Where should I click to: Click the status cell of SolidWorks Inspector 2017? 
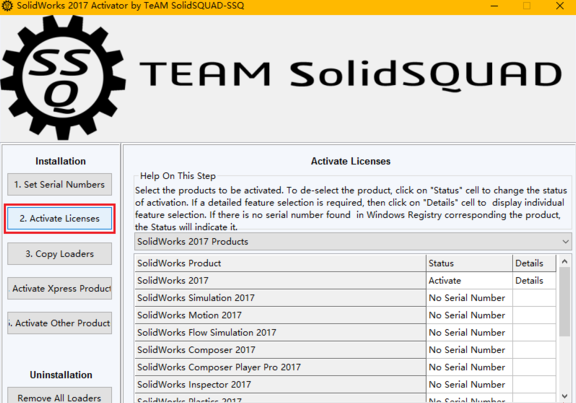tap(469, 384)
